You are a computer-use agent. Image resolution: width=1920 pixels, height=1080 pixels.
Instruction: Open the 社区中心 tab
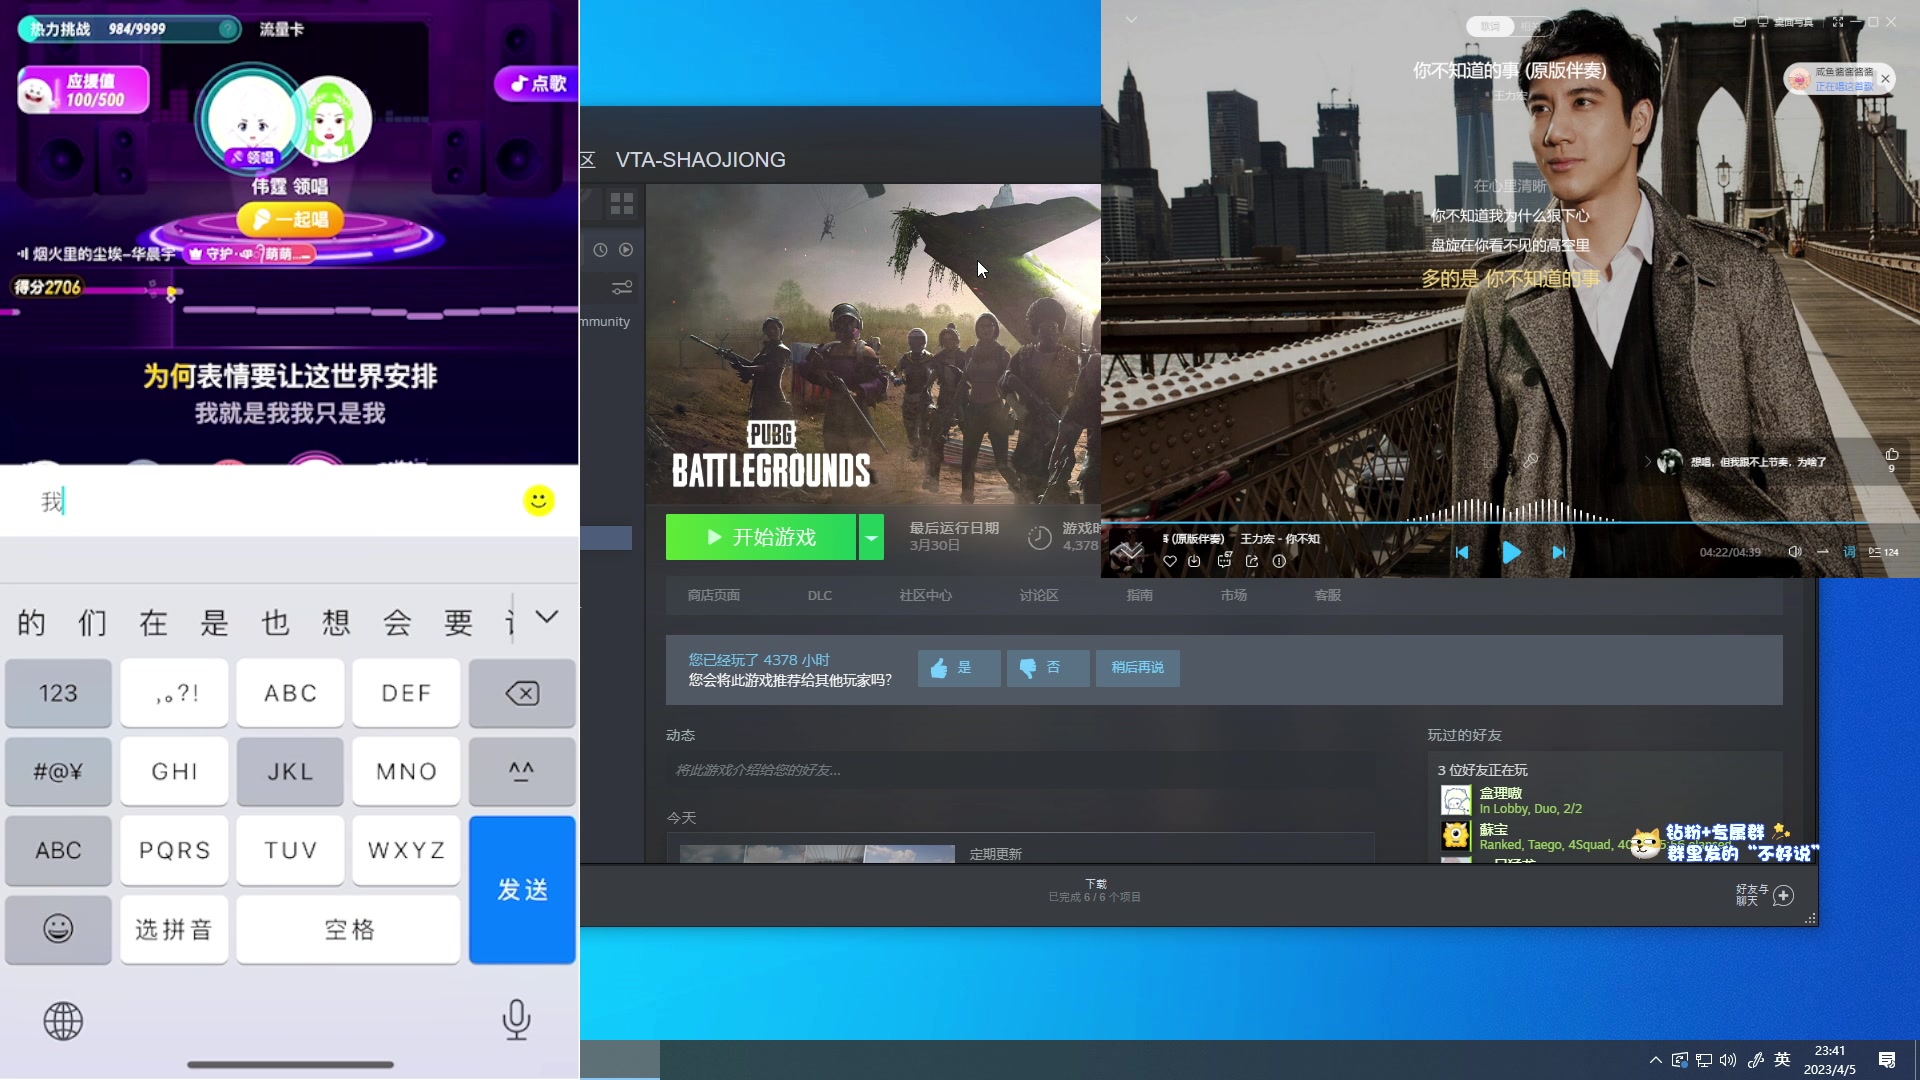pos(925,595)
